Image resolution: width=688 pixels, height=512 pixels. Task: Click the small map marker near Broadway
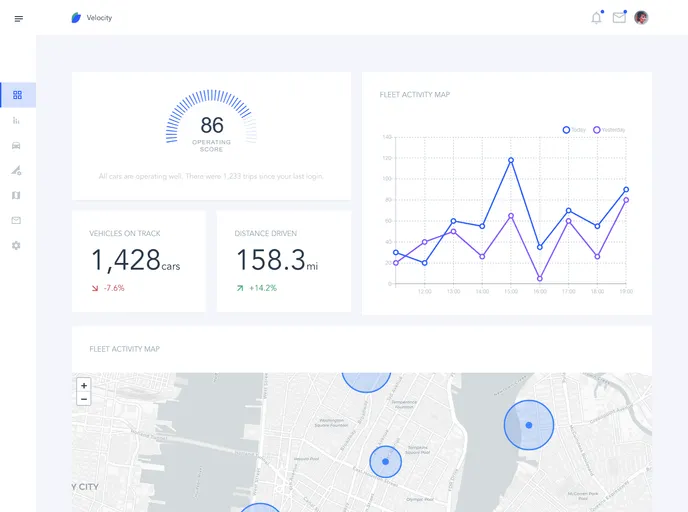(385, 462)
